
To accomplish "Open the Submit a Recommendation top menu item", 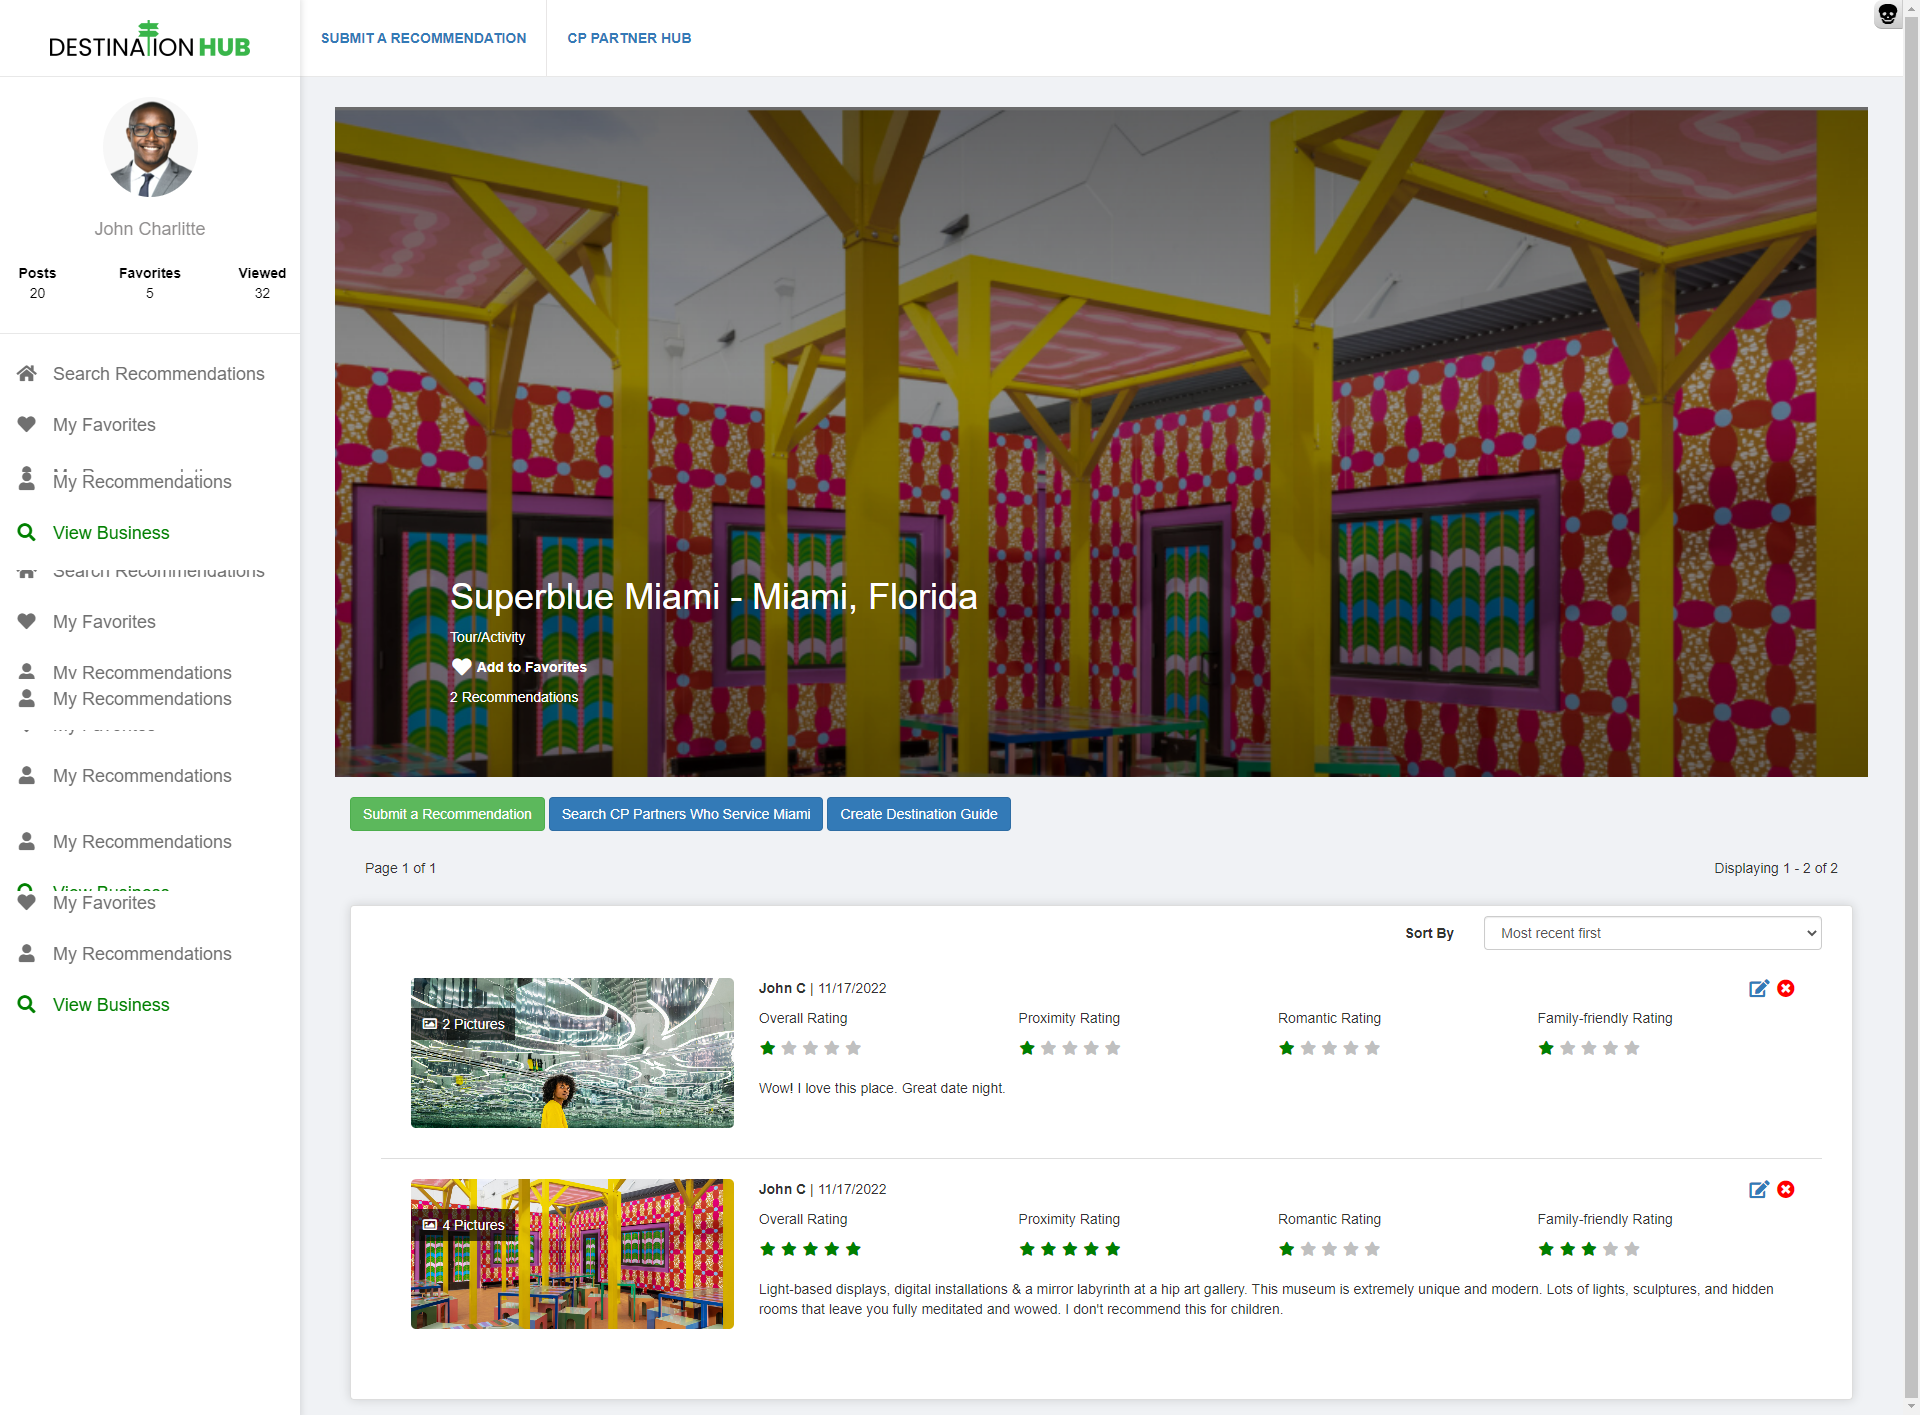I will click(x=423, y=38).
